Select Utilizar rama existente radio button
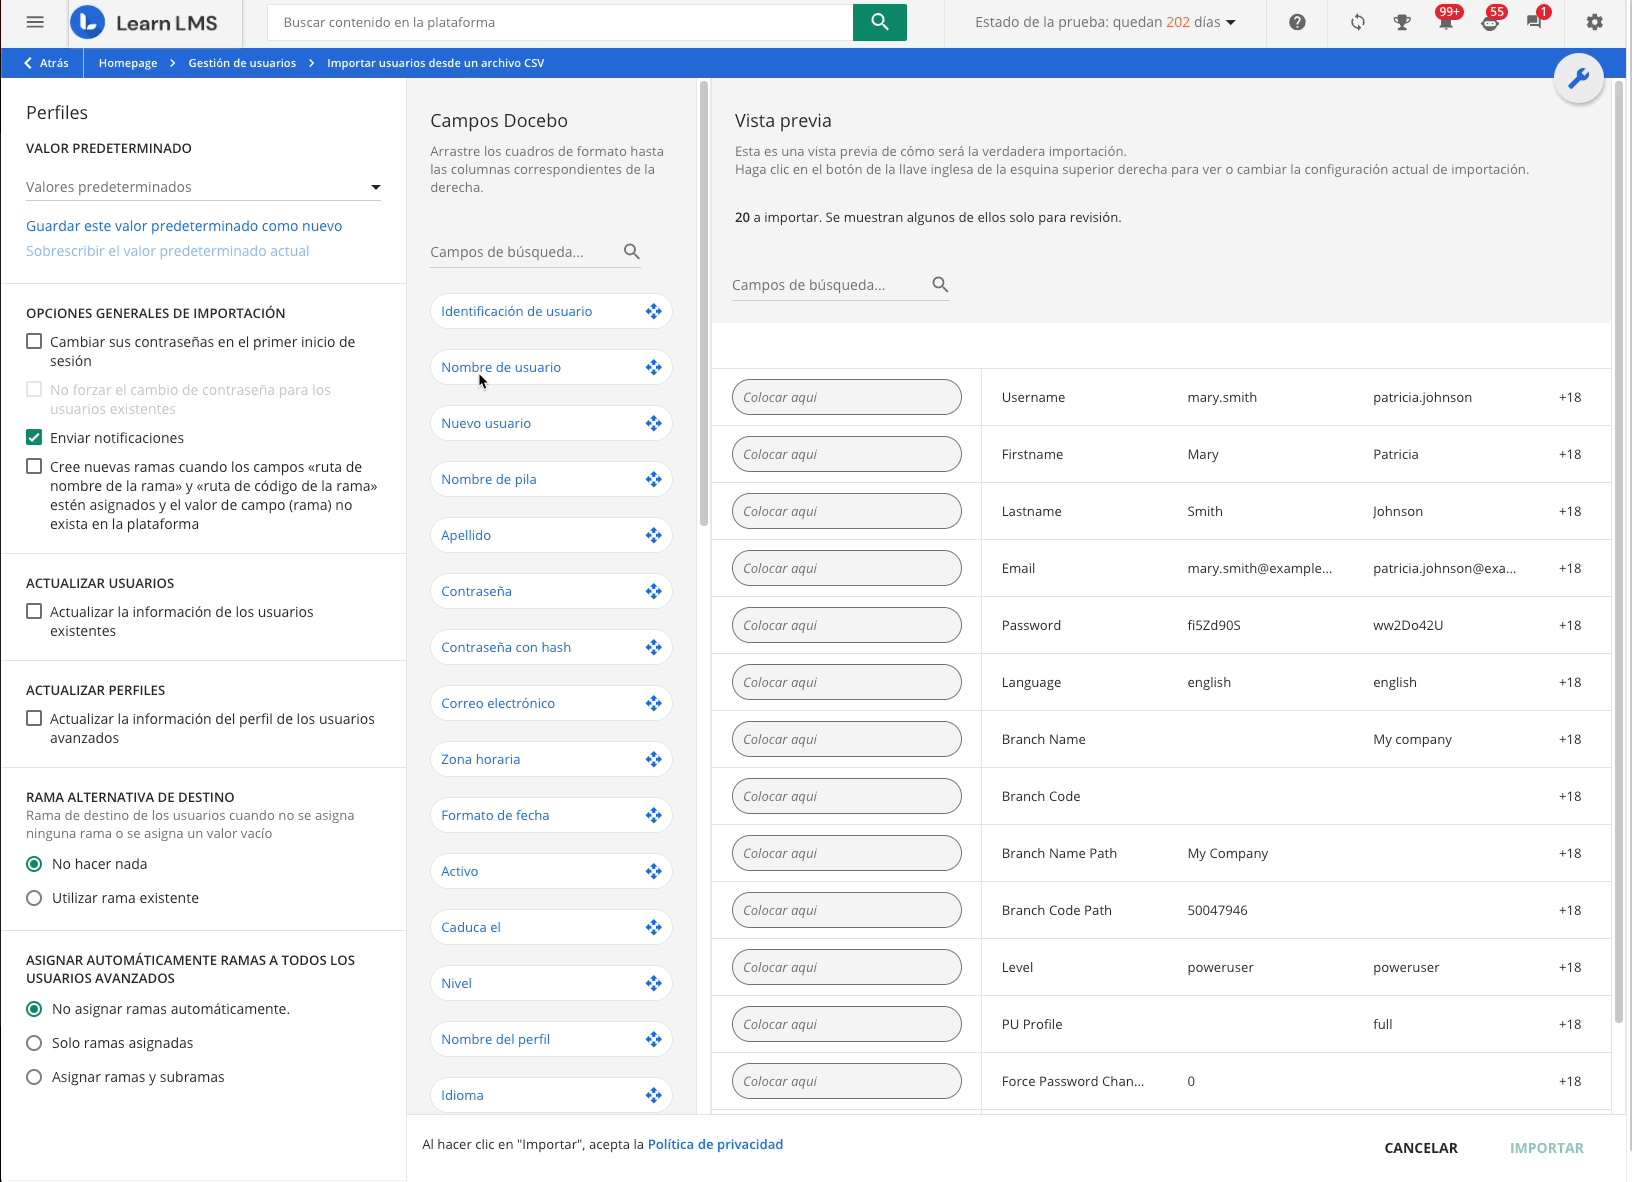Screen dimensions: 1632x1182 (34, 898)
